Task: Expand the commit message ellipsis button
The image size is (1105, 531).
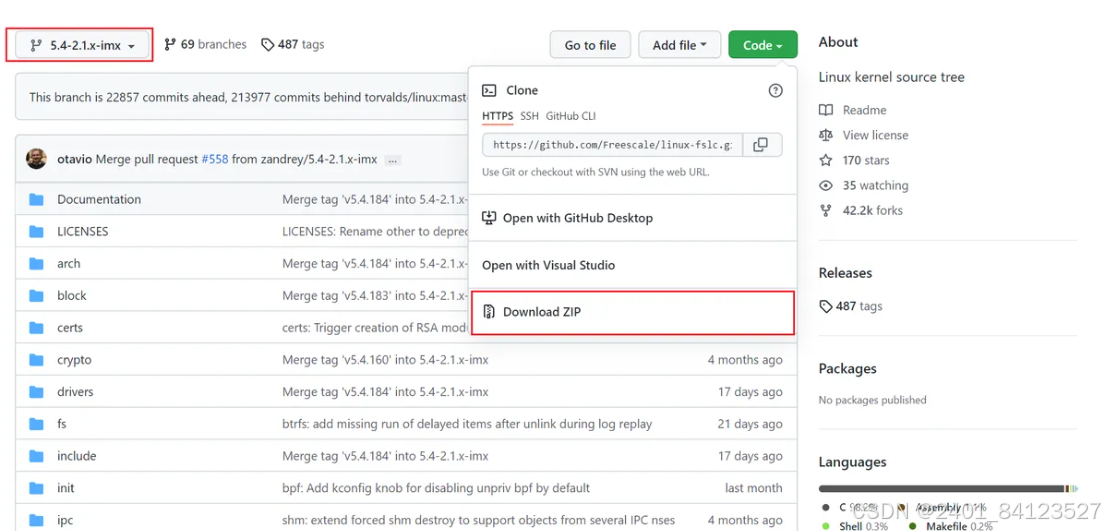Action: [393, 160]
